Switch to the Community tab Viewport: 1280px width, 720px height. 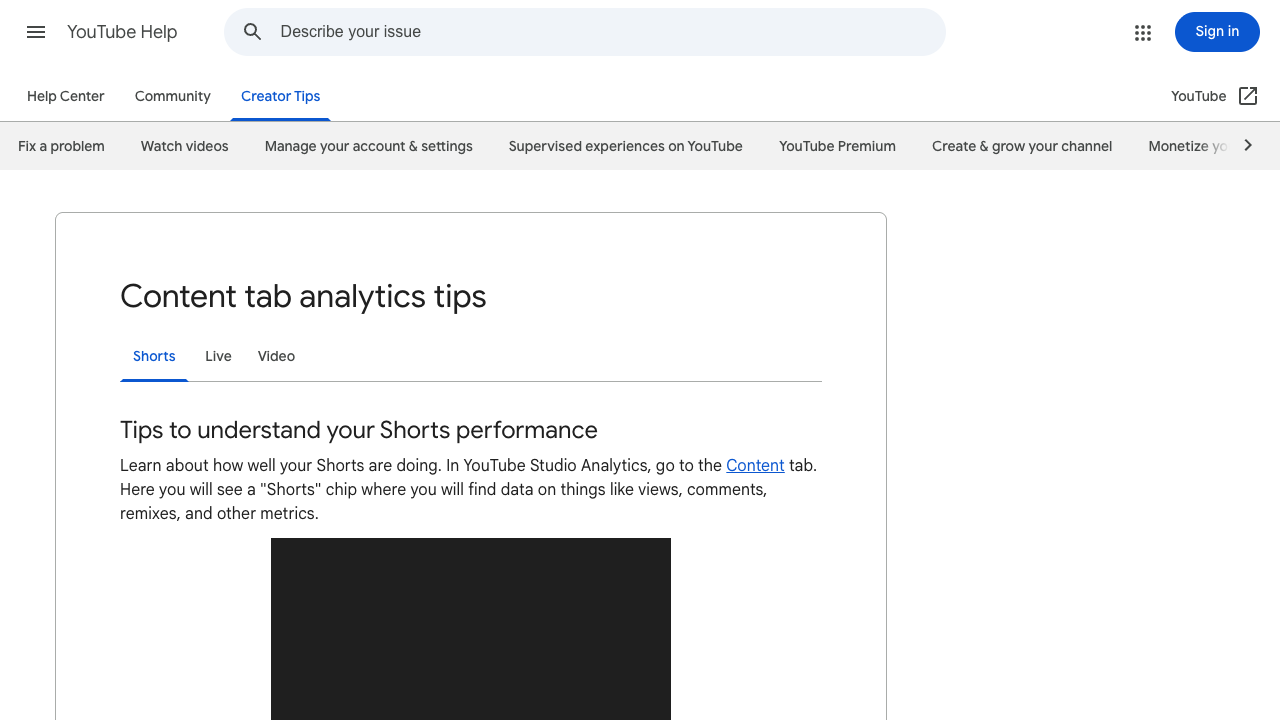[173, 96]
